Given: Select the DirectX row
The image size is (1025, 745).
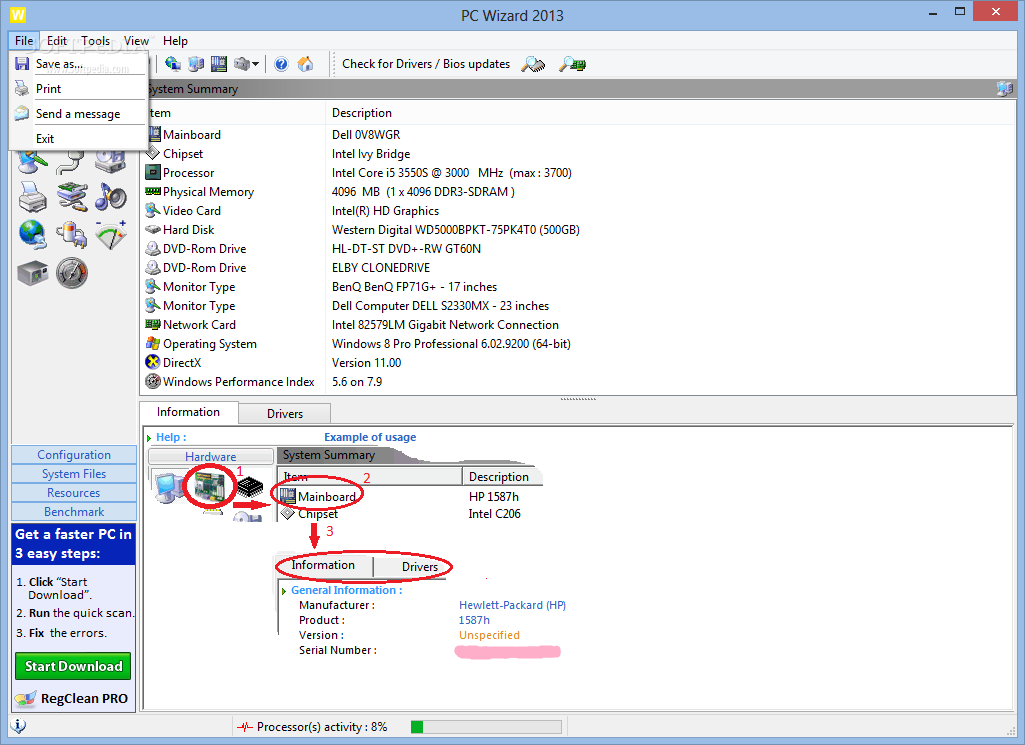Looking at the screenshot, I should pyautogui.click(x=579, y=362).
